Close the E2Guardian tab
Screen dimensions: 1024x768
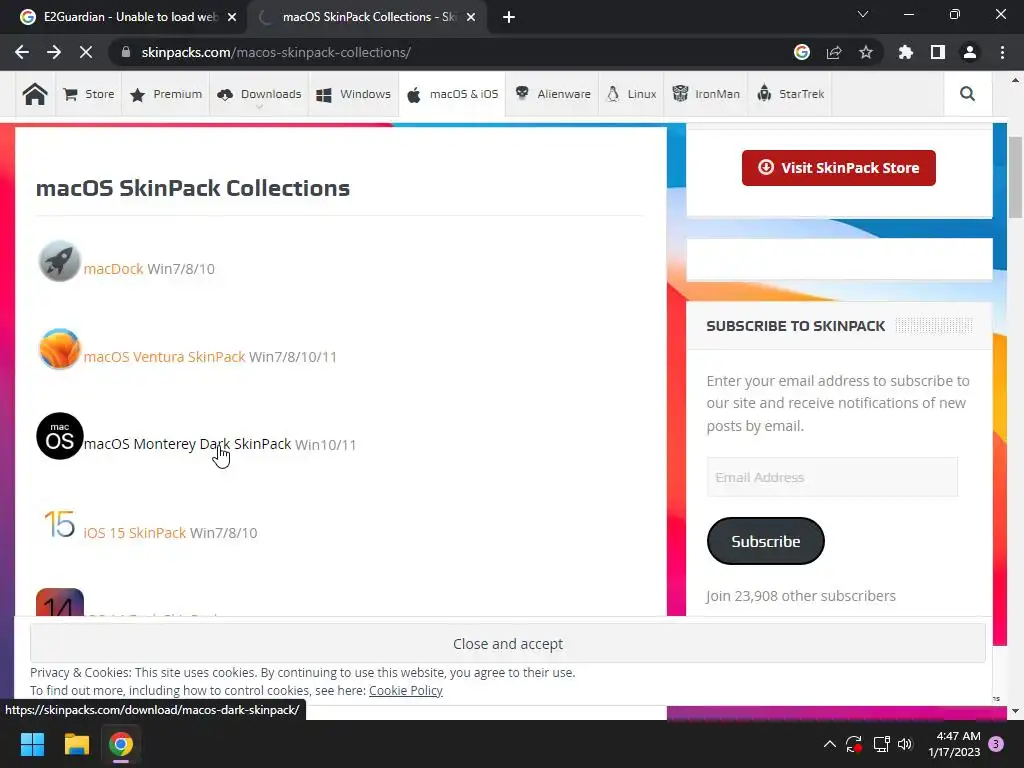pos(232,17)
